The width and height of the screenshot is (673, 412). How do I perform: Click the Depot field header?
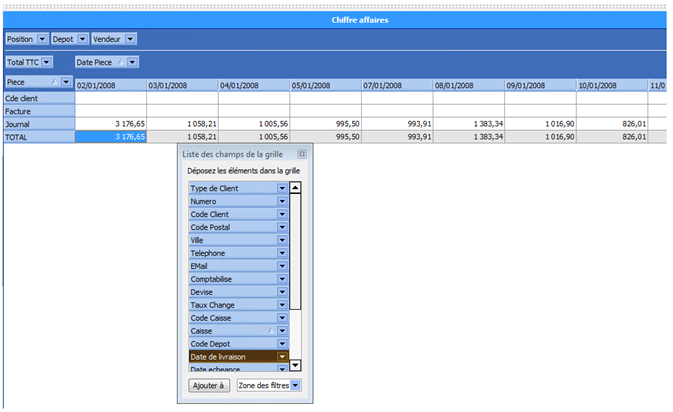[70, 39]
